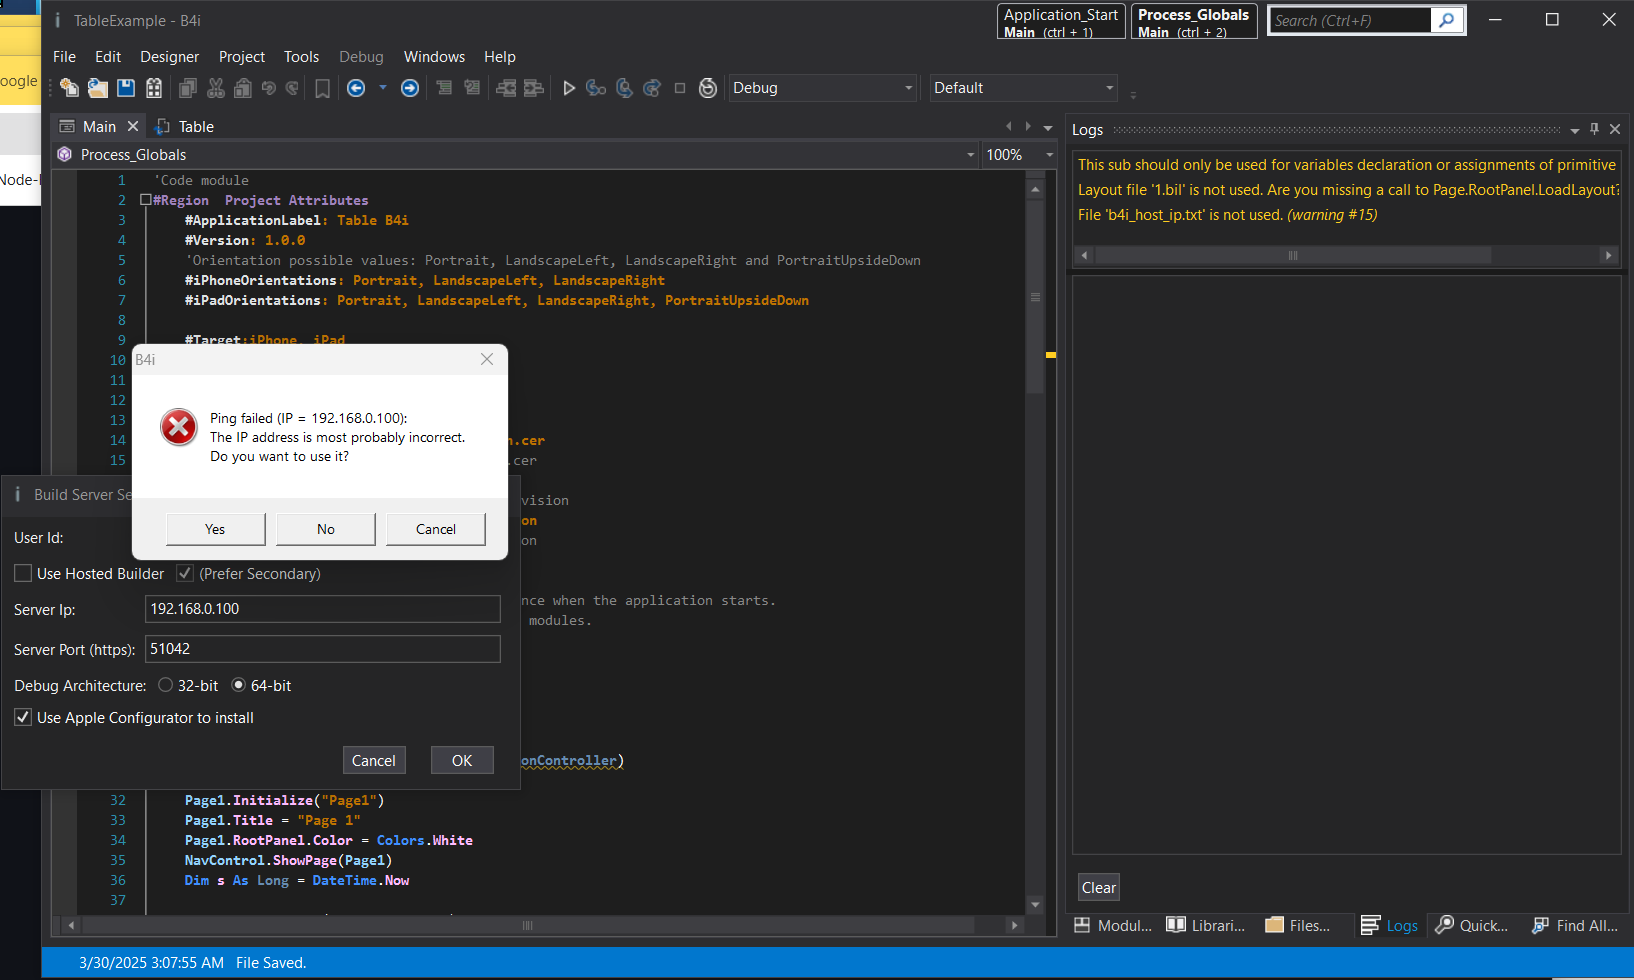Open the Debug build configuration dropdown
This screenshot has width=1634, height=980.
click(x=821, y=88)
